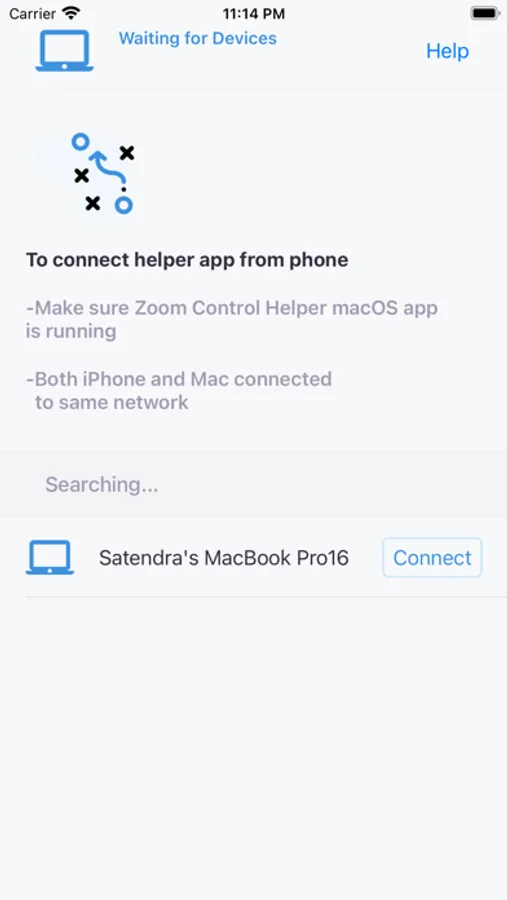Tap the bottom-most X mark in the illustration

92,203
